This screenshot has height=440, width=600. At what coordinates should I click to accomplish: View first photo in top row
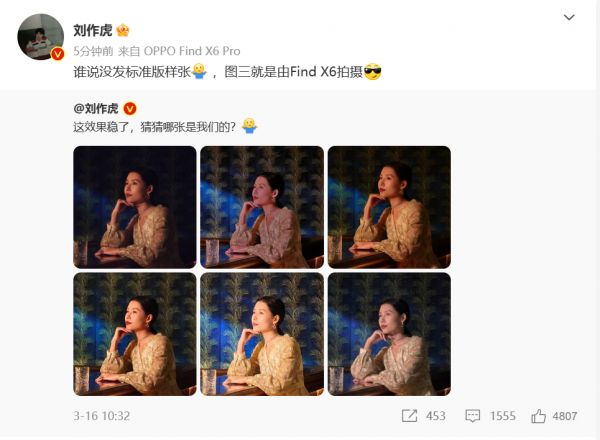(x=135, y=207)
